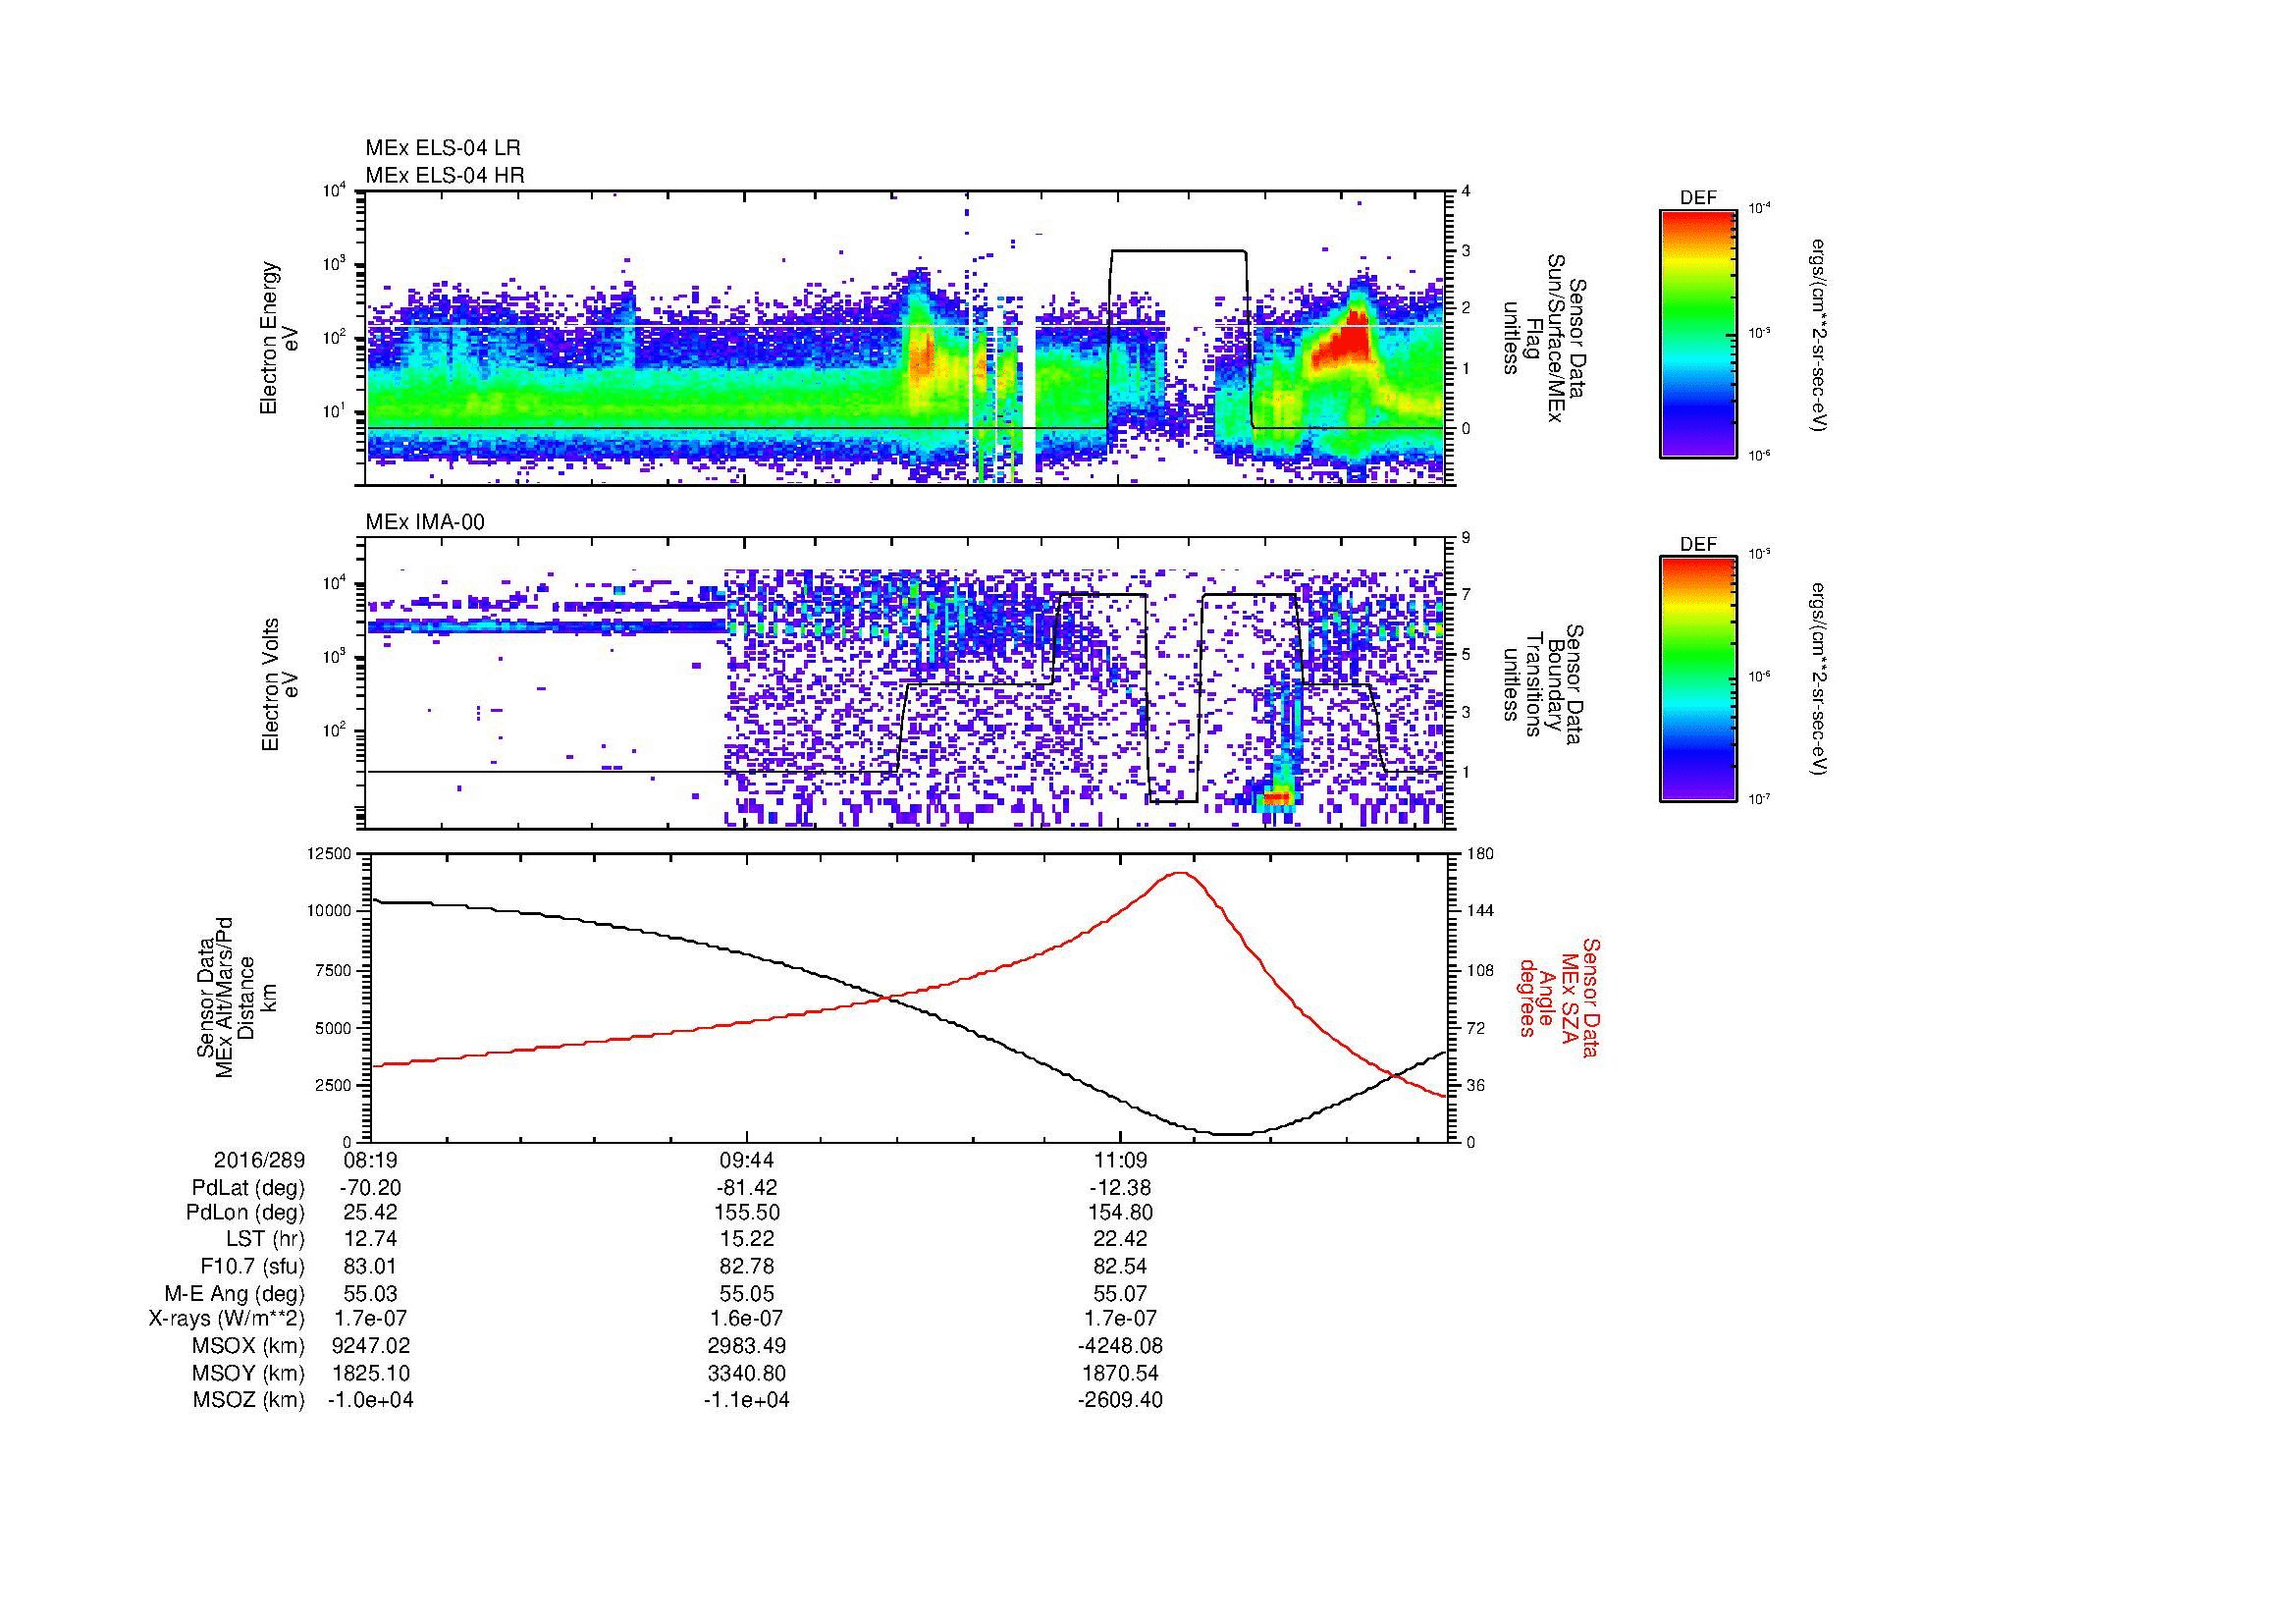The image size is (2296, 1623).
Task: Click the PdLon value '155.50'
Action: 747,1213
